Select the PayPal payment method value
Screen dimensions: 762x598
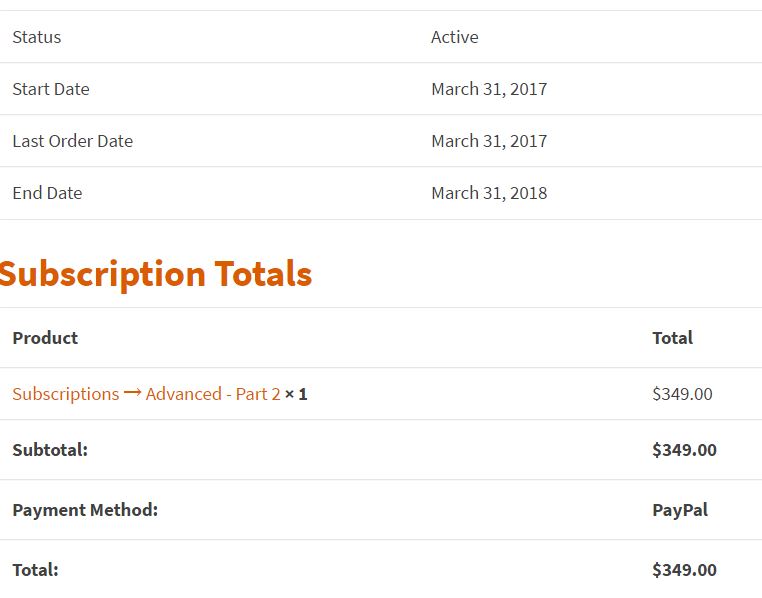click(680, 510)
